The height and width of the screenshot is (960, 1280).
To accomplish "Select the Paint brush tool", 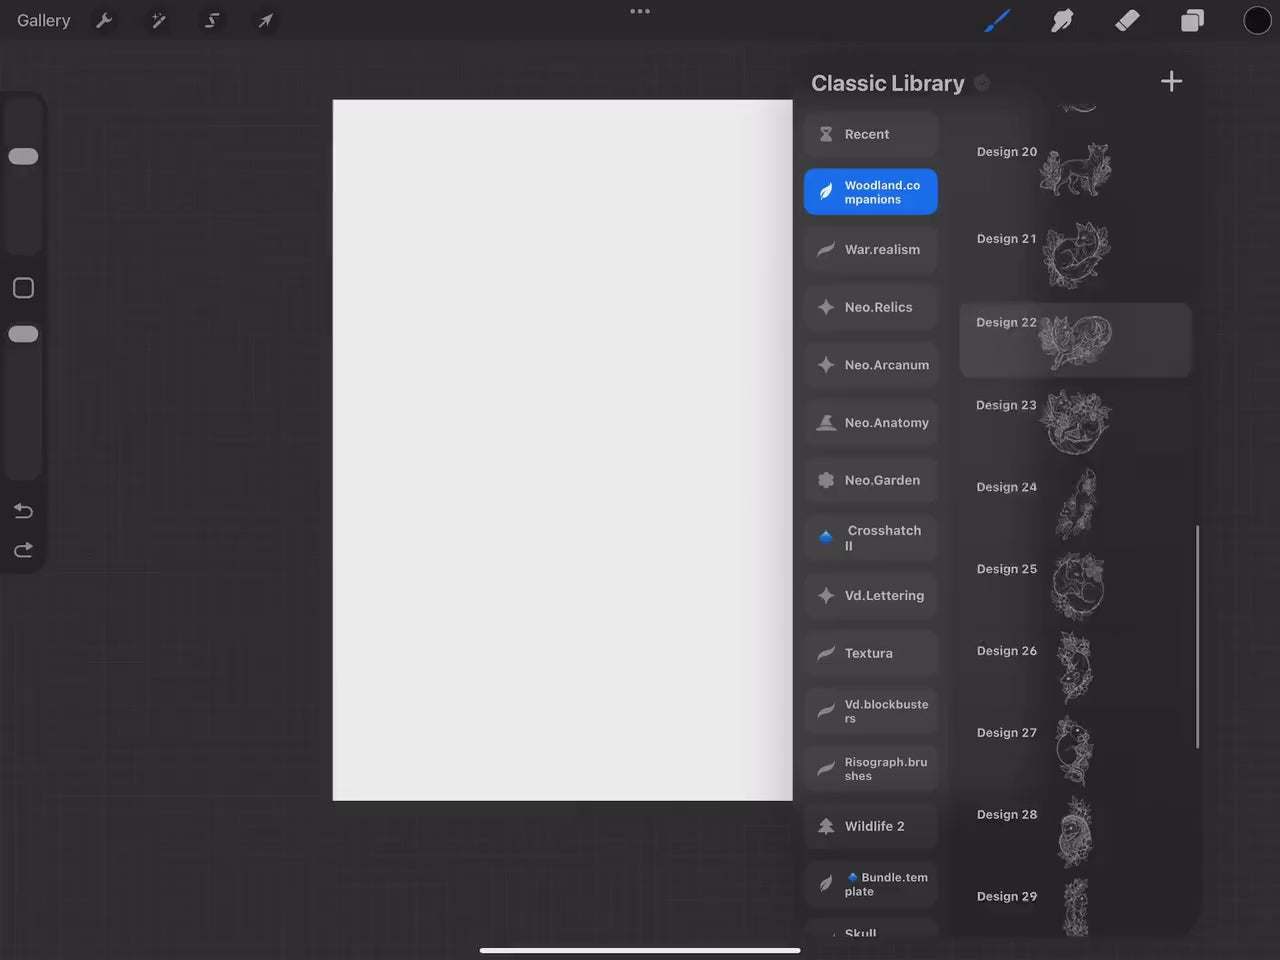I will click(997, 20).
